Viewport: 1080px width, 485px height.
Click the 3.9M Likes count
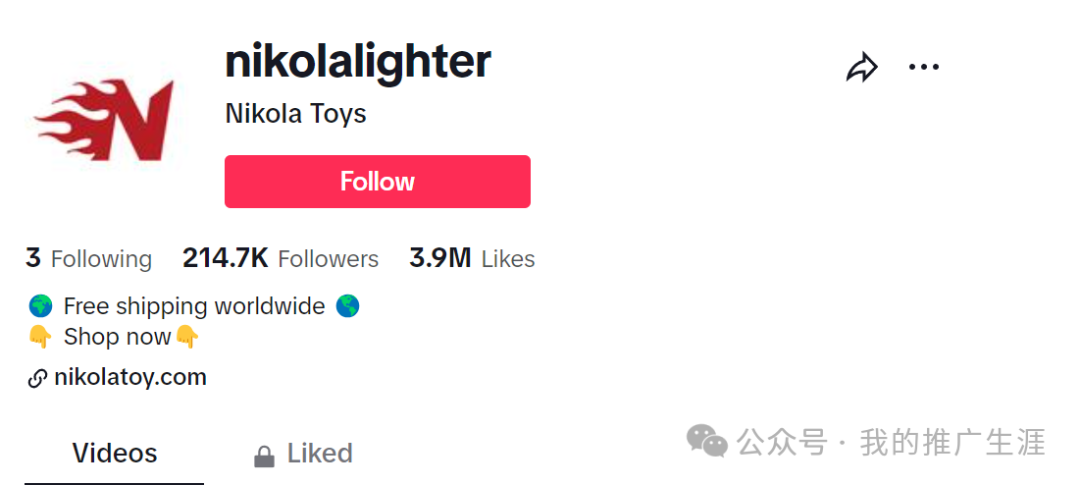(x=472, y=258)
